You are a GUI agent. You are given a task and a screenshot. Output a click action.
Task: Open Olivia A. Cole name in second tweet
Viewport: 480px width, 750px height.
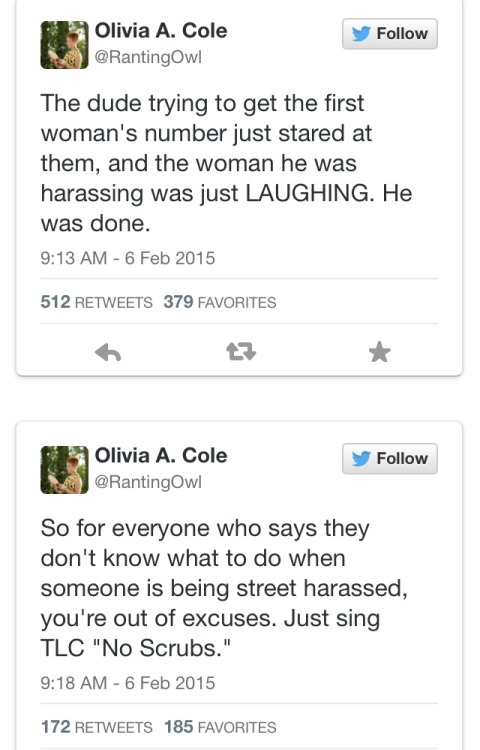[x=161, y=455]
